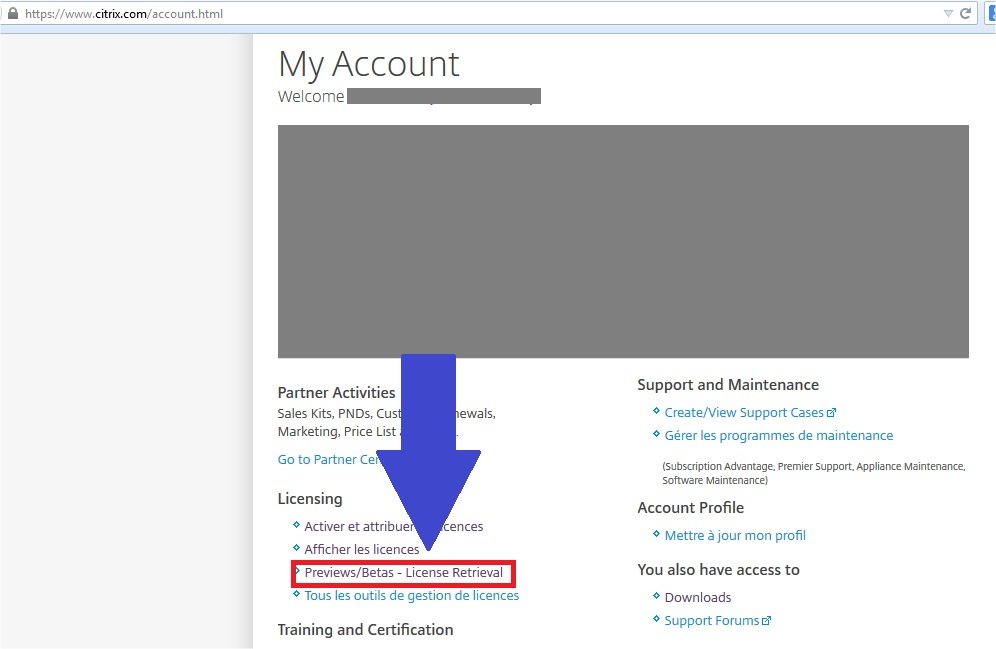996x649 pixels.
Task: Click the diamond bullet before Afficher les licences
Action: pyautogui.click(x=296, y=548)
